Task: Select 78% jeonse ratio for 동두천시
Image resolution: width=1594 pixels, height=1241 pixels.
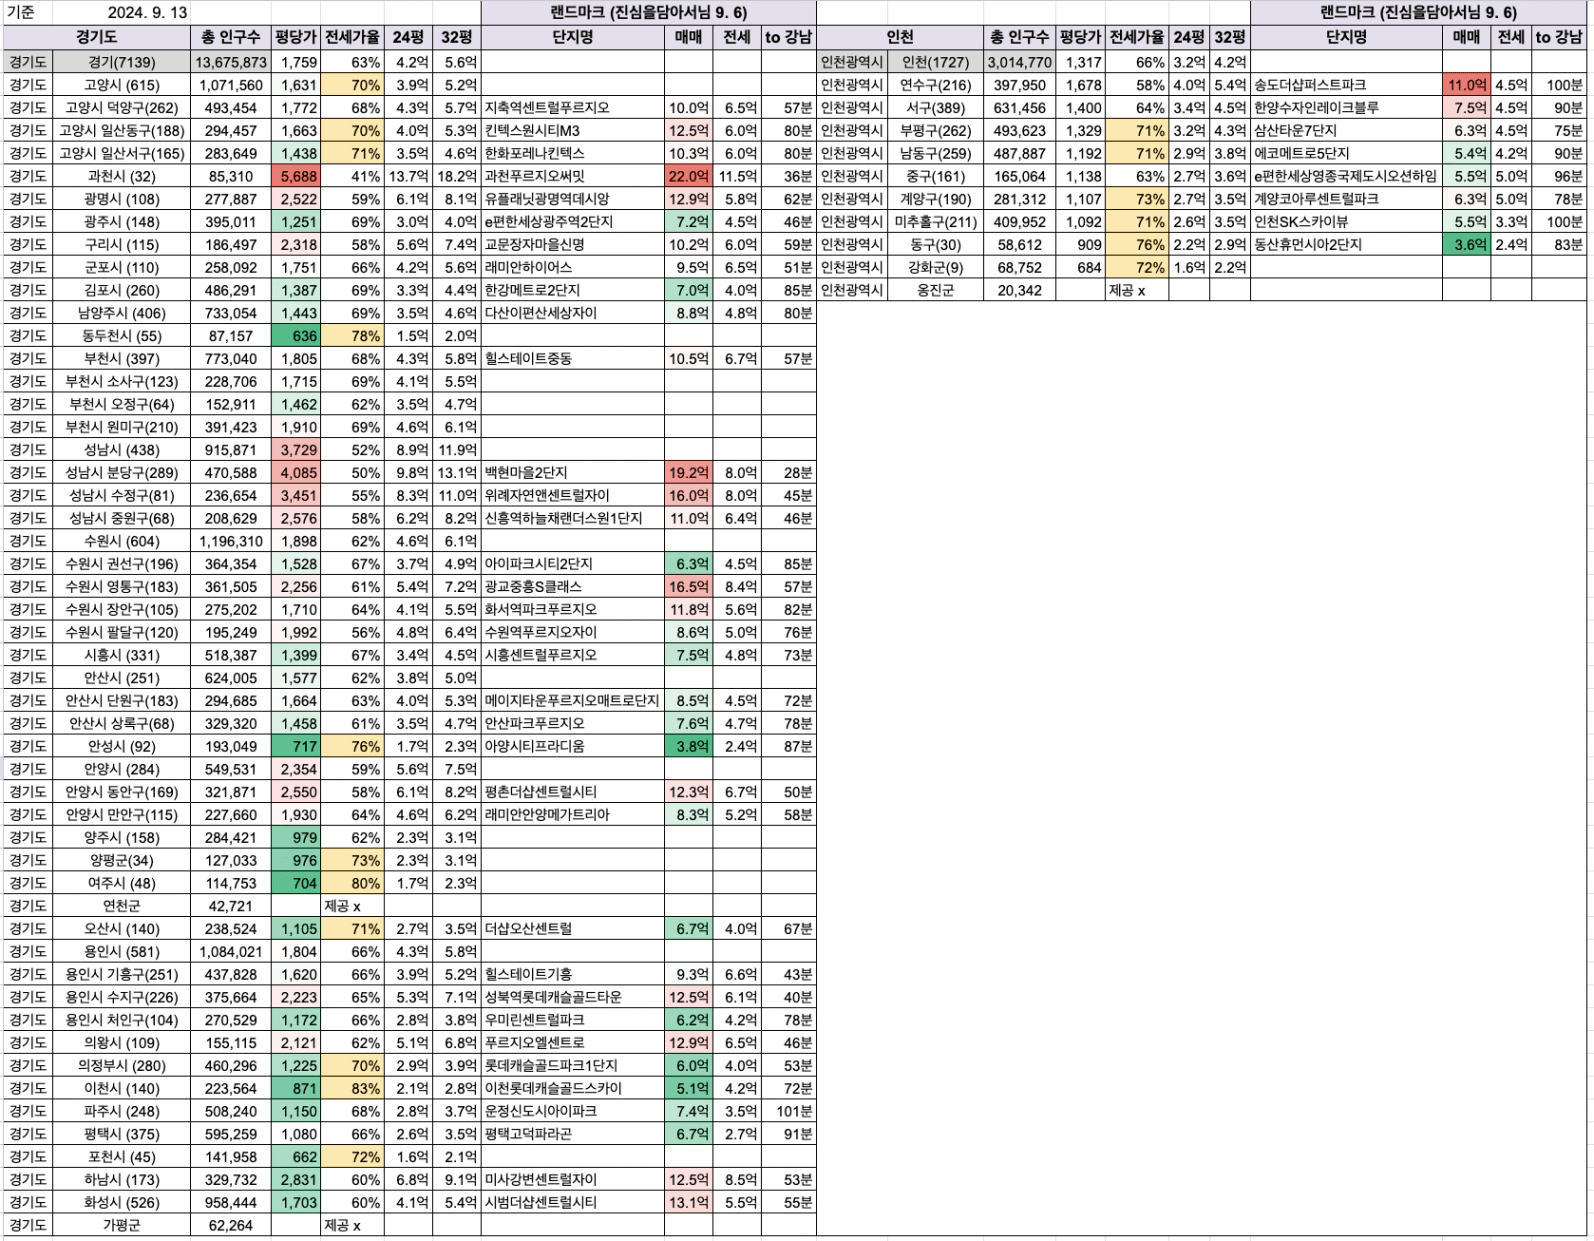Action: [352, 336]
